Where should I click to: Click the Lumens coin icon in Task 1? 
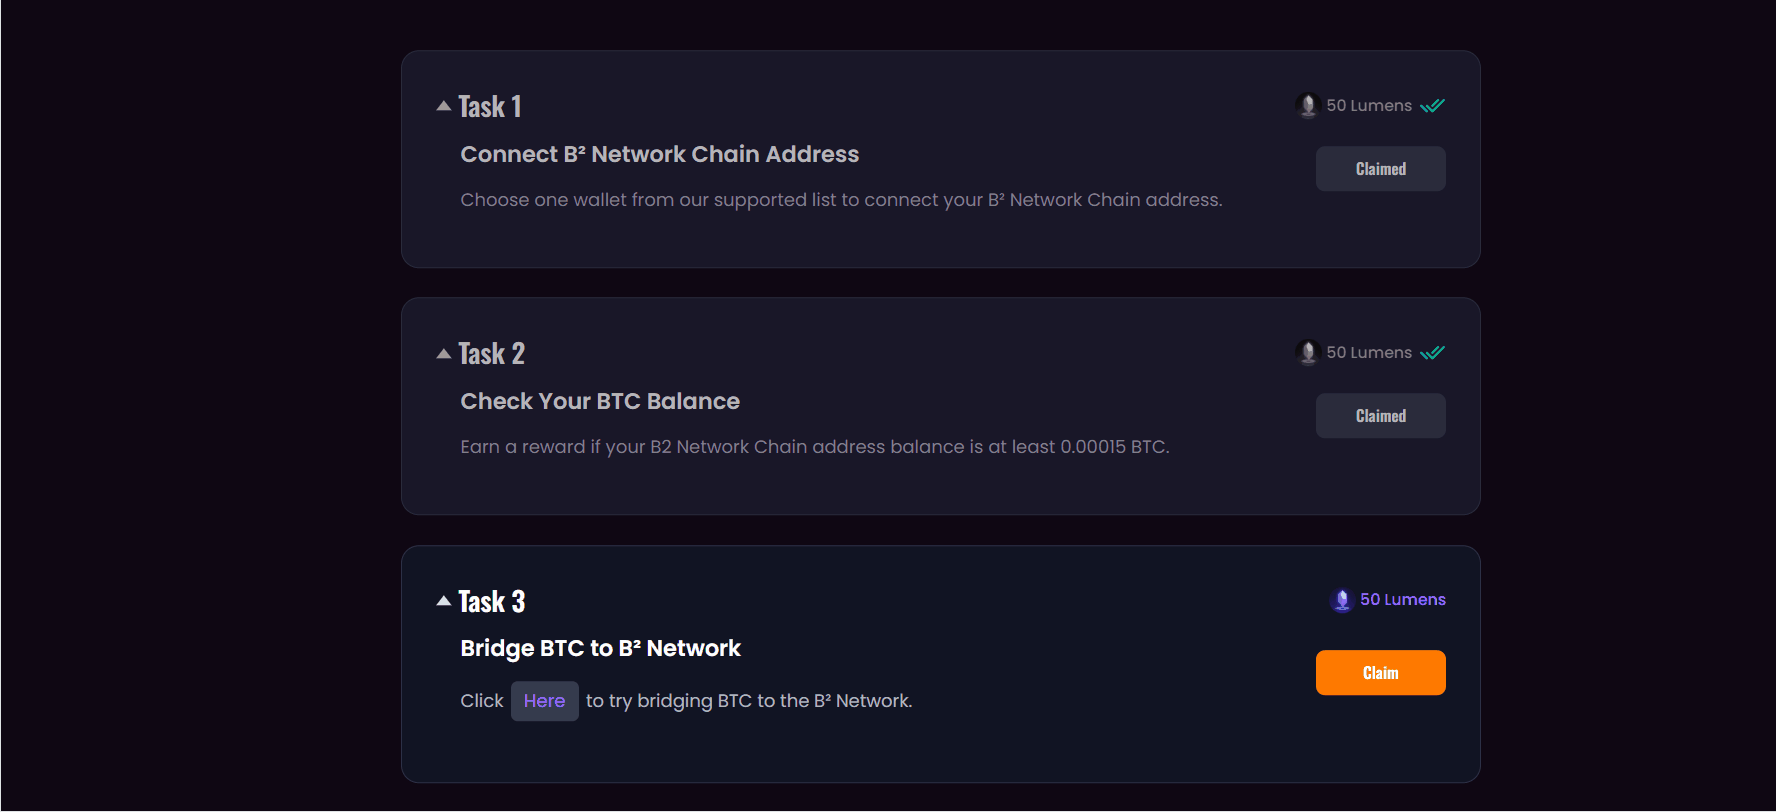1307,105
